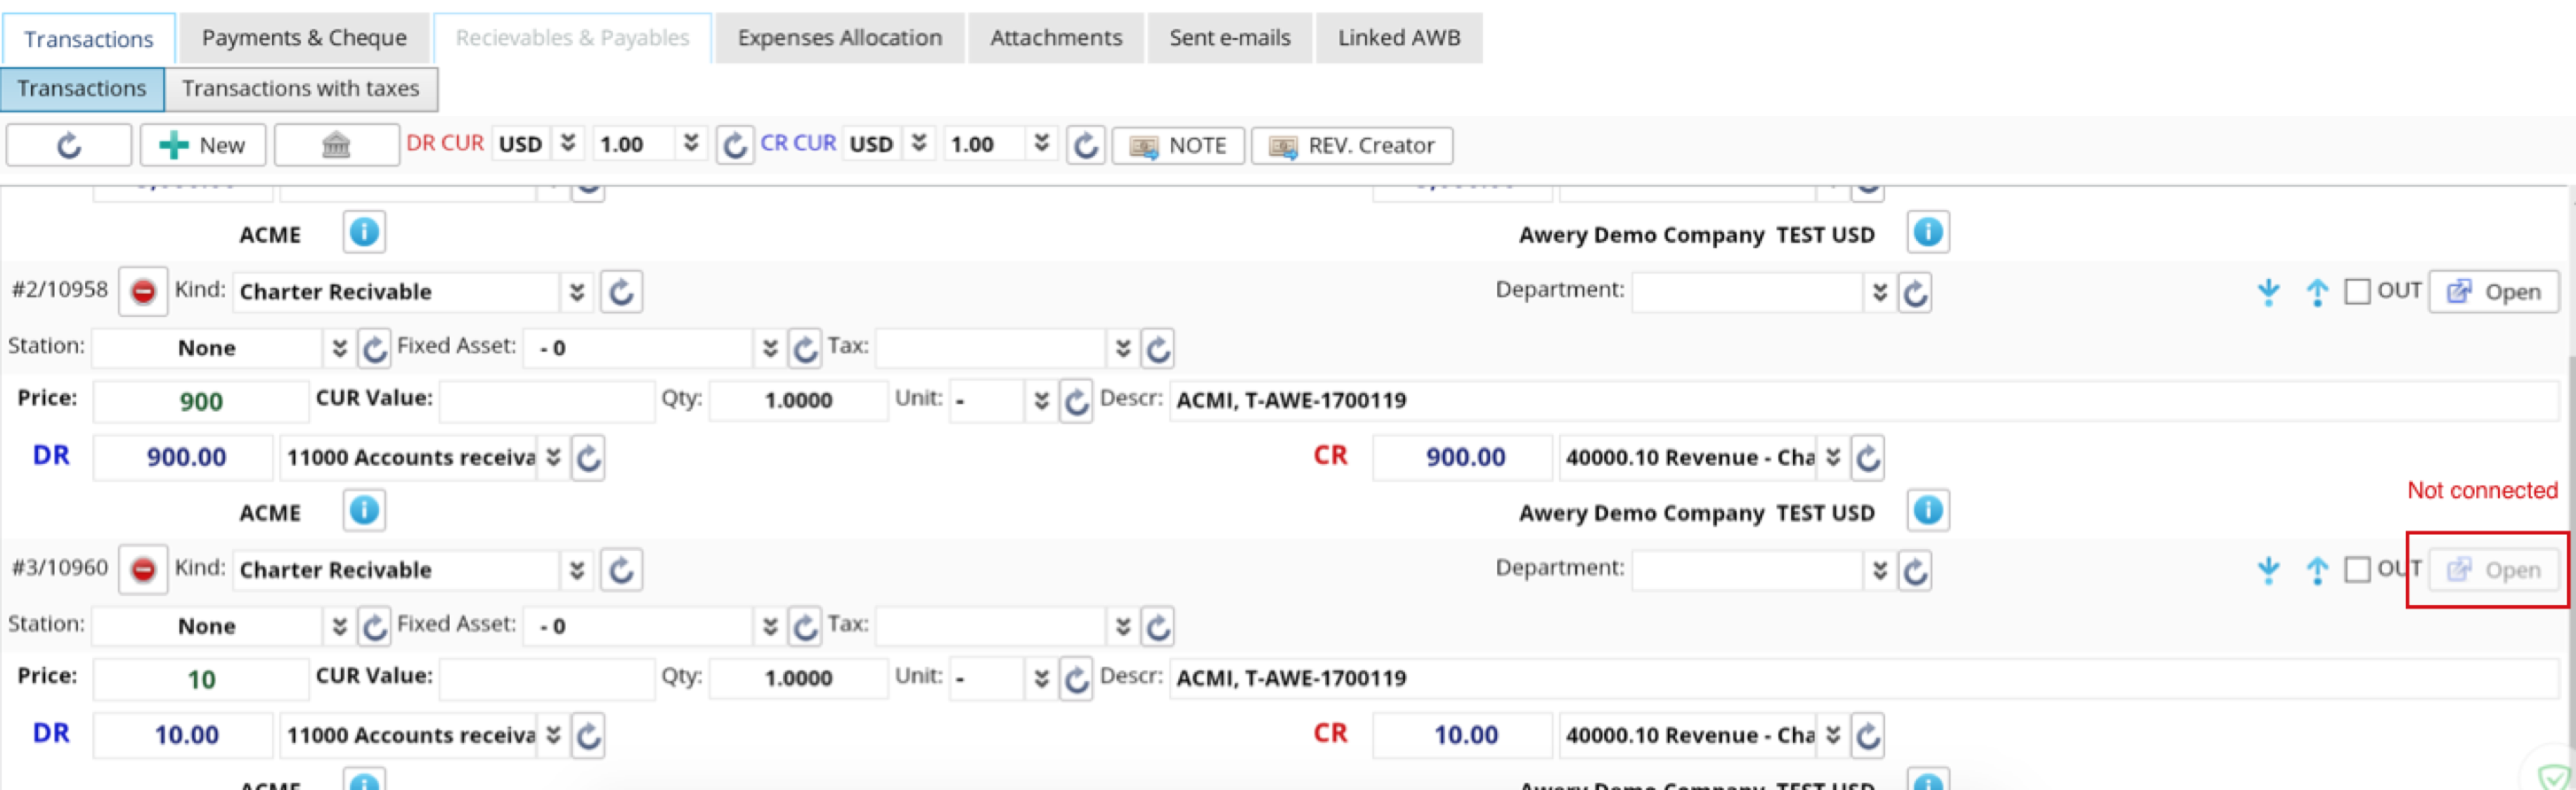This screenshot has height=790, width=2576.
Task: Click the bank icon toolbar button
Action: pos(336,145)
